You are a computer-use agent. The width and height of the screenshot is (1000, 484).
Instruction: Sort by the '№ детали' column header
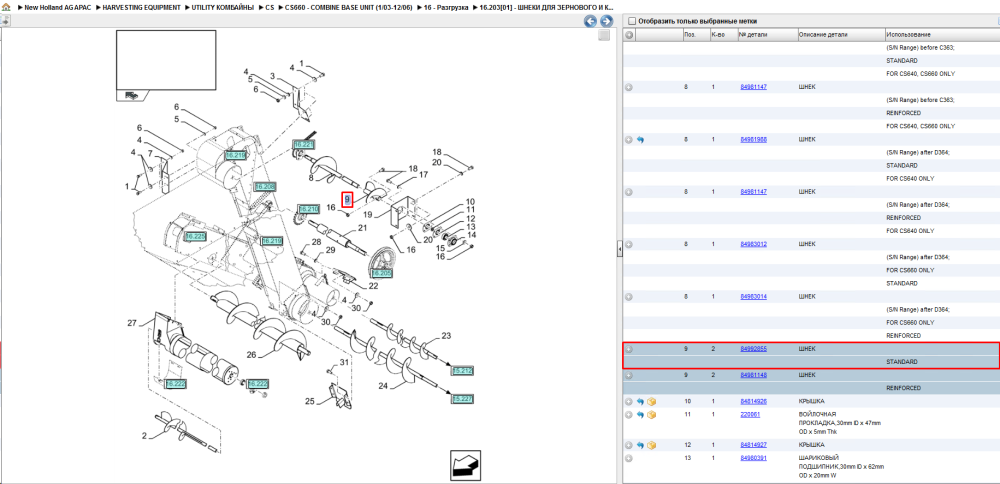tap(767, 34)
